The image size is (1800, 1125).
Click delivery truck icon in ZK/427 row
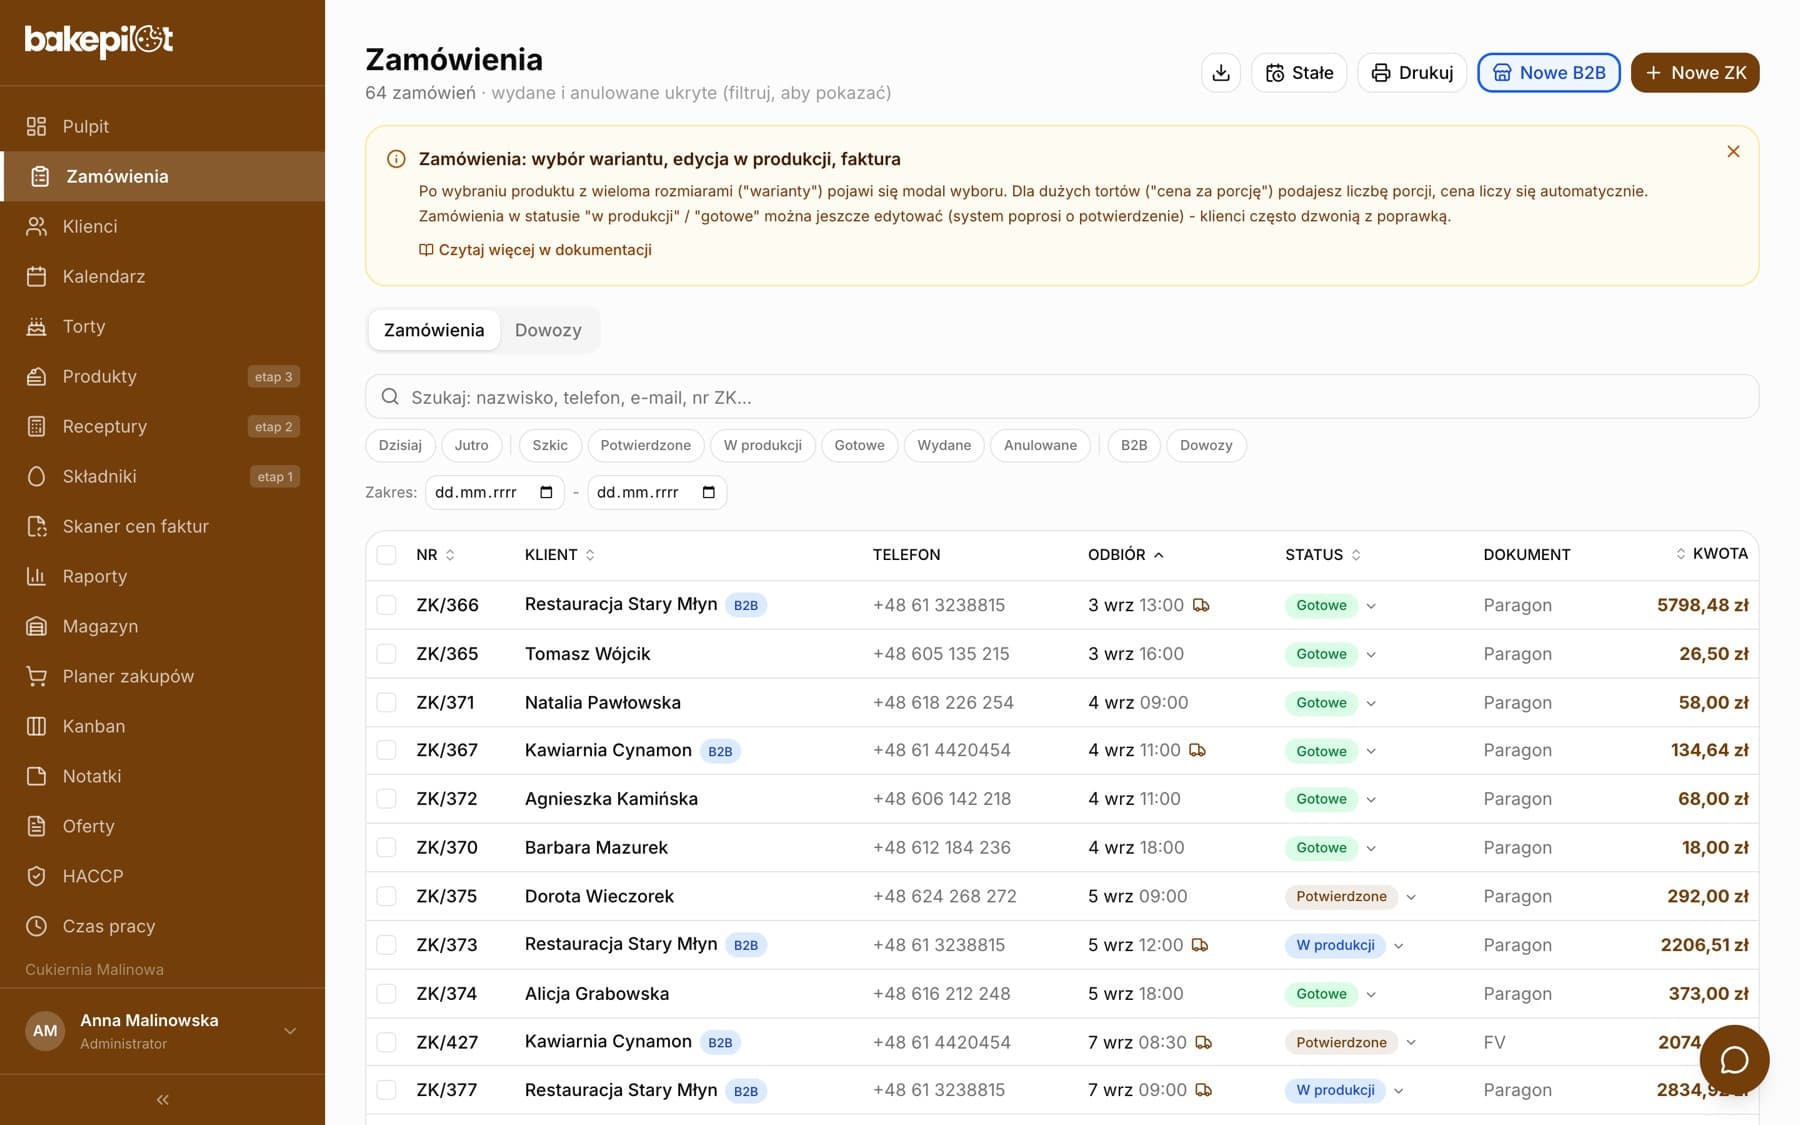click(1204, 1042)
